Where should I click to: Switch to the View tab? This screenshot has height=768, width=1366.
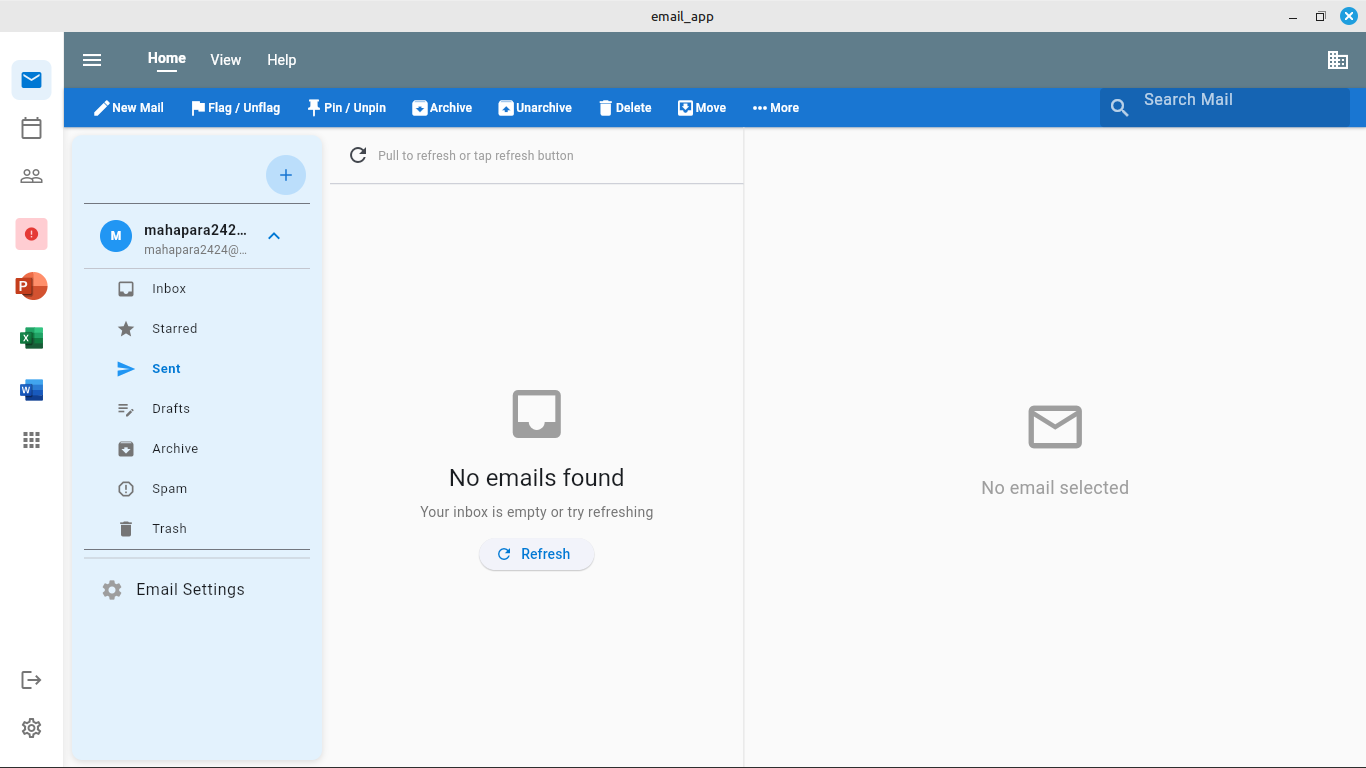(225, 60)
